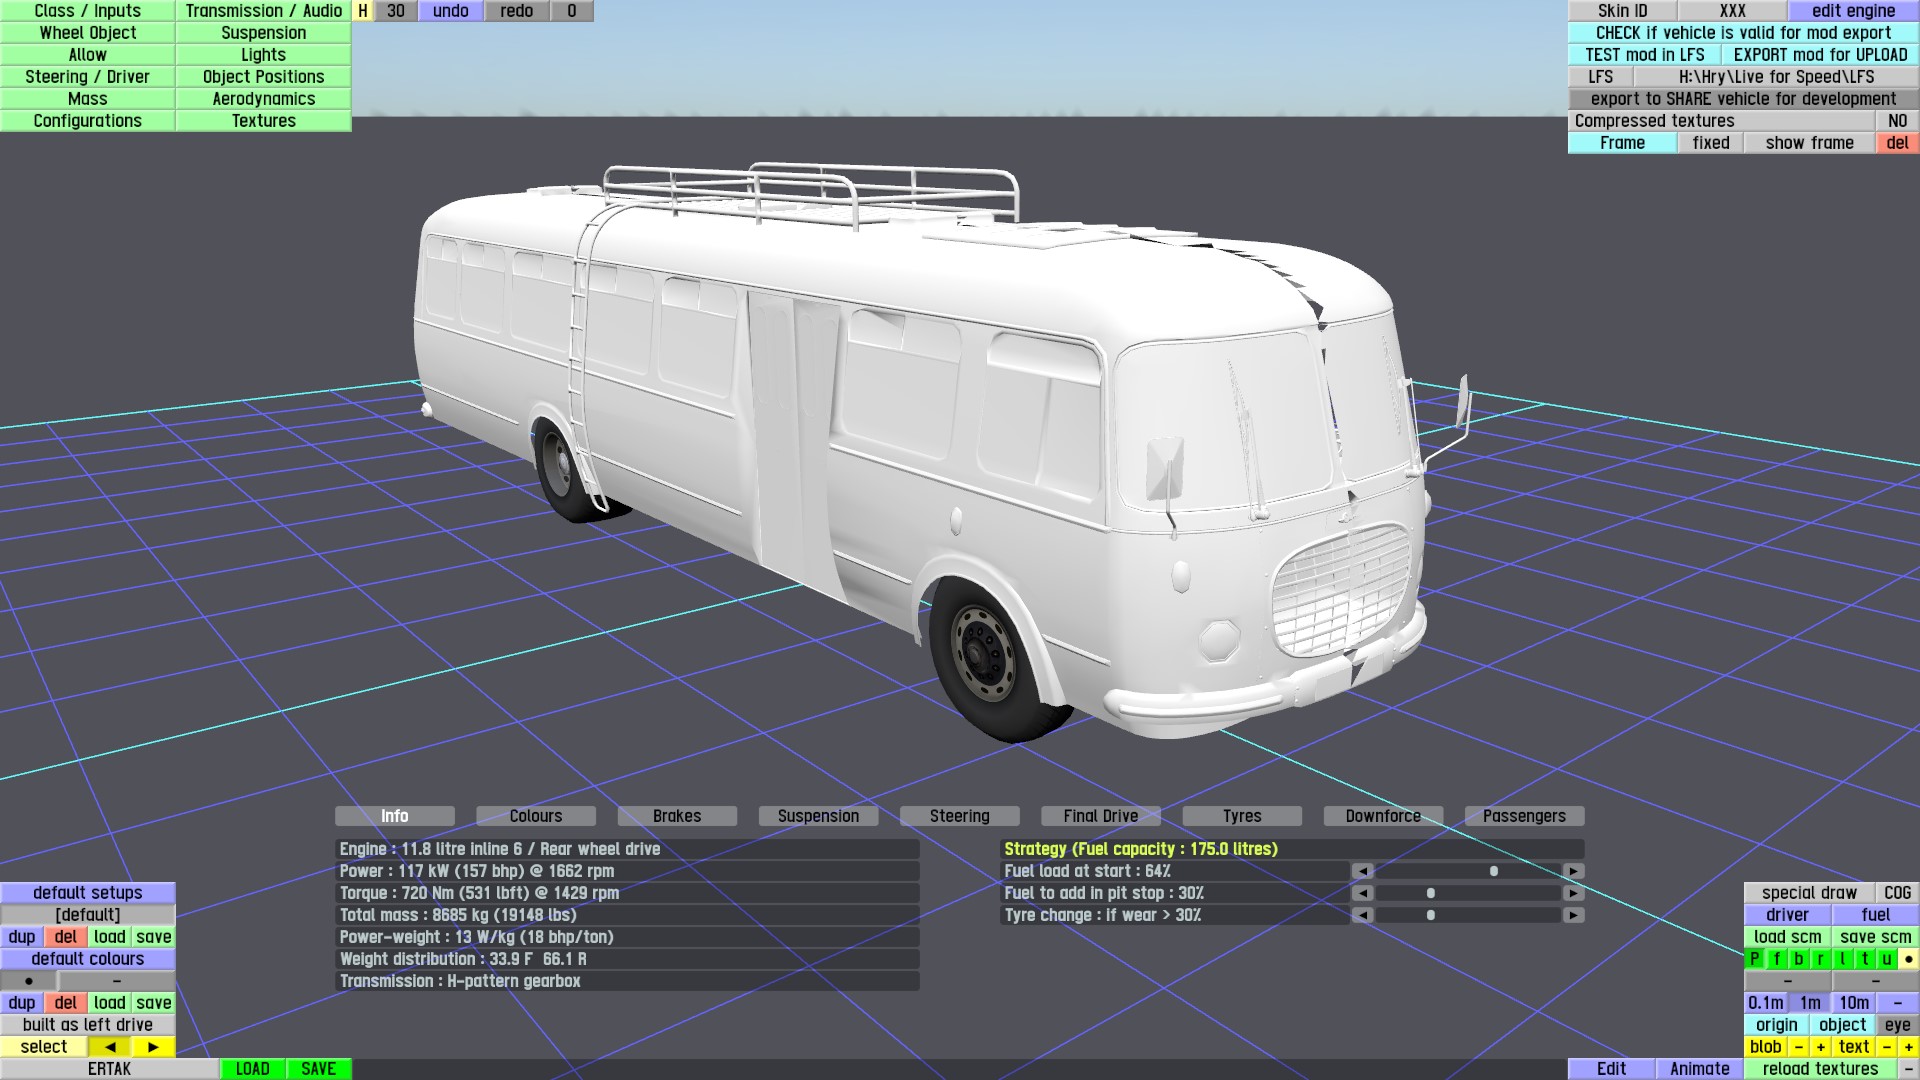
Task: Toggle the COG display button
Action: 1897,893
